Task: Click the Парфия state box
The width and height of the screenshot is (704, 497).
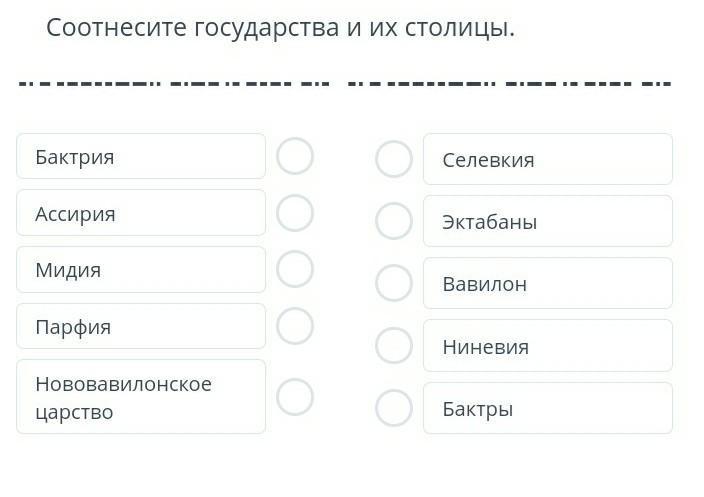Action: (x=141, y=327)
